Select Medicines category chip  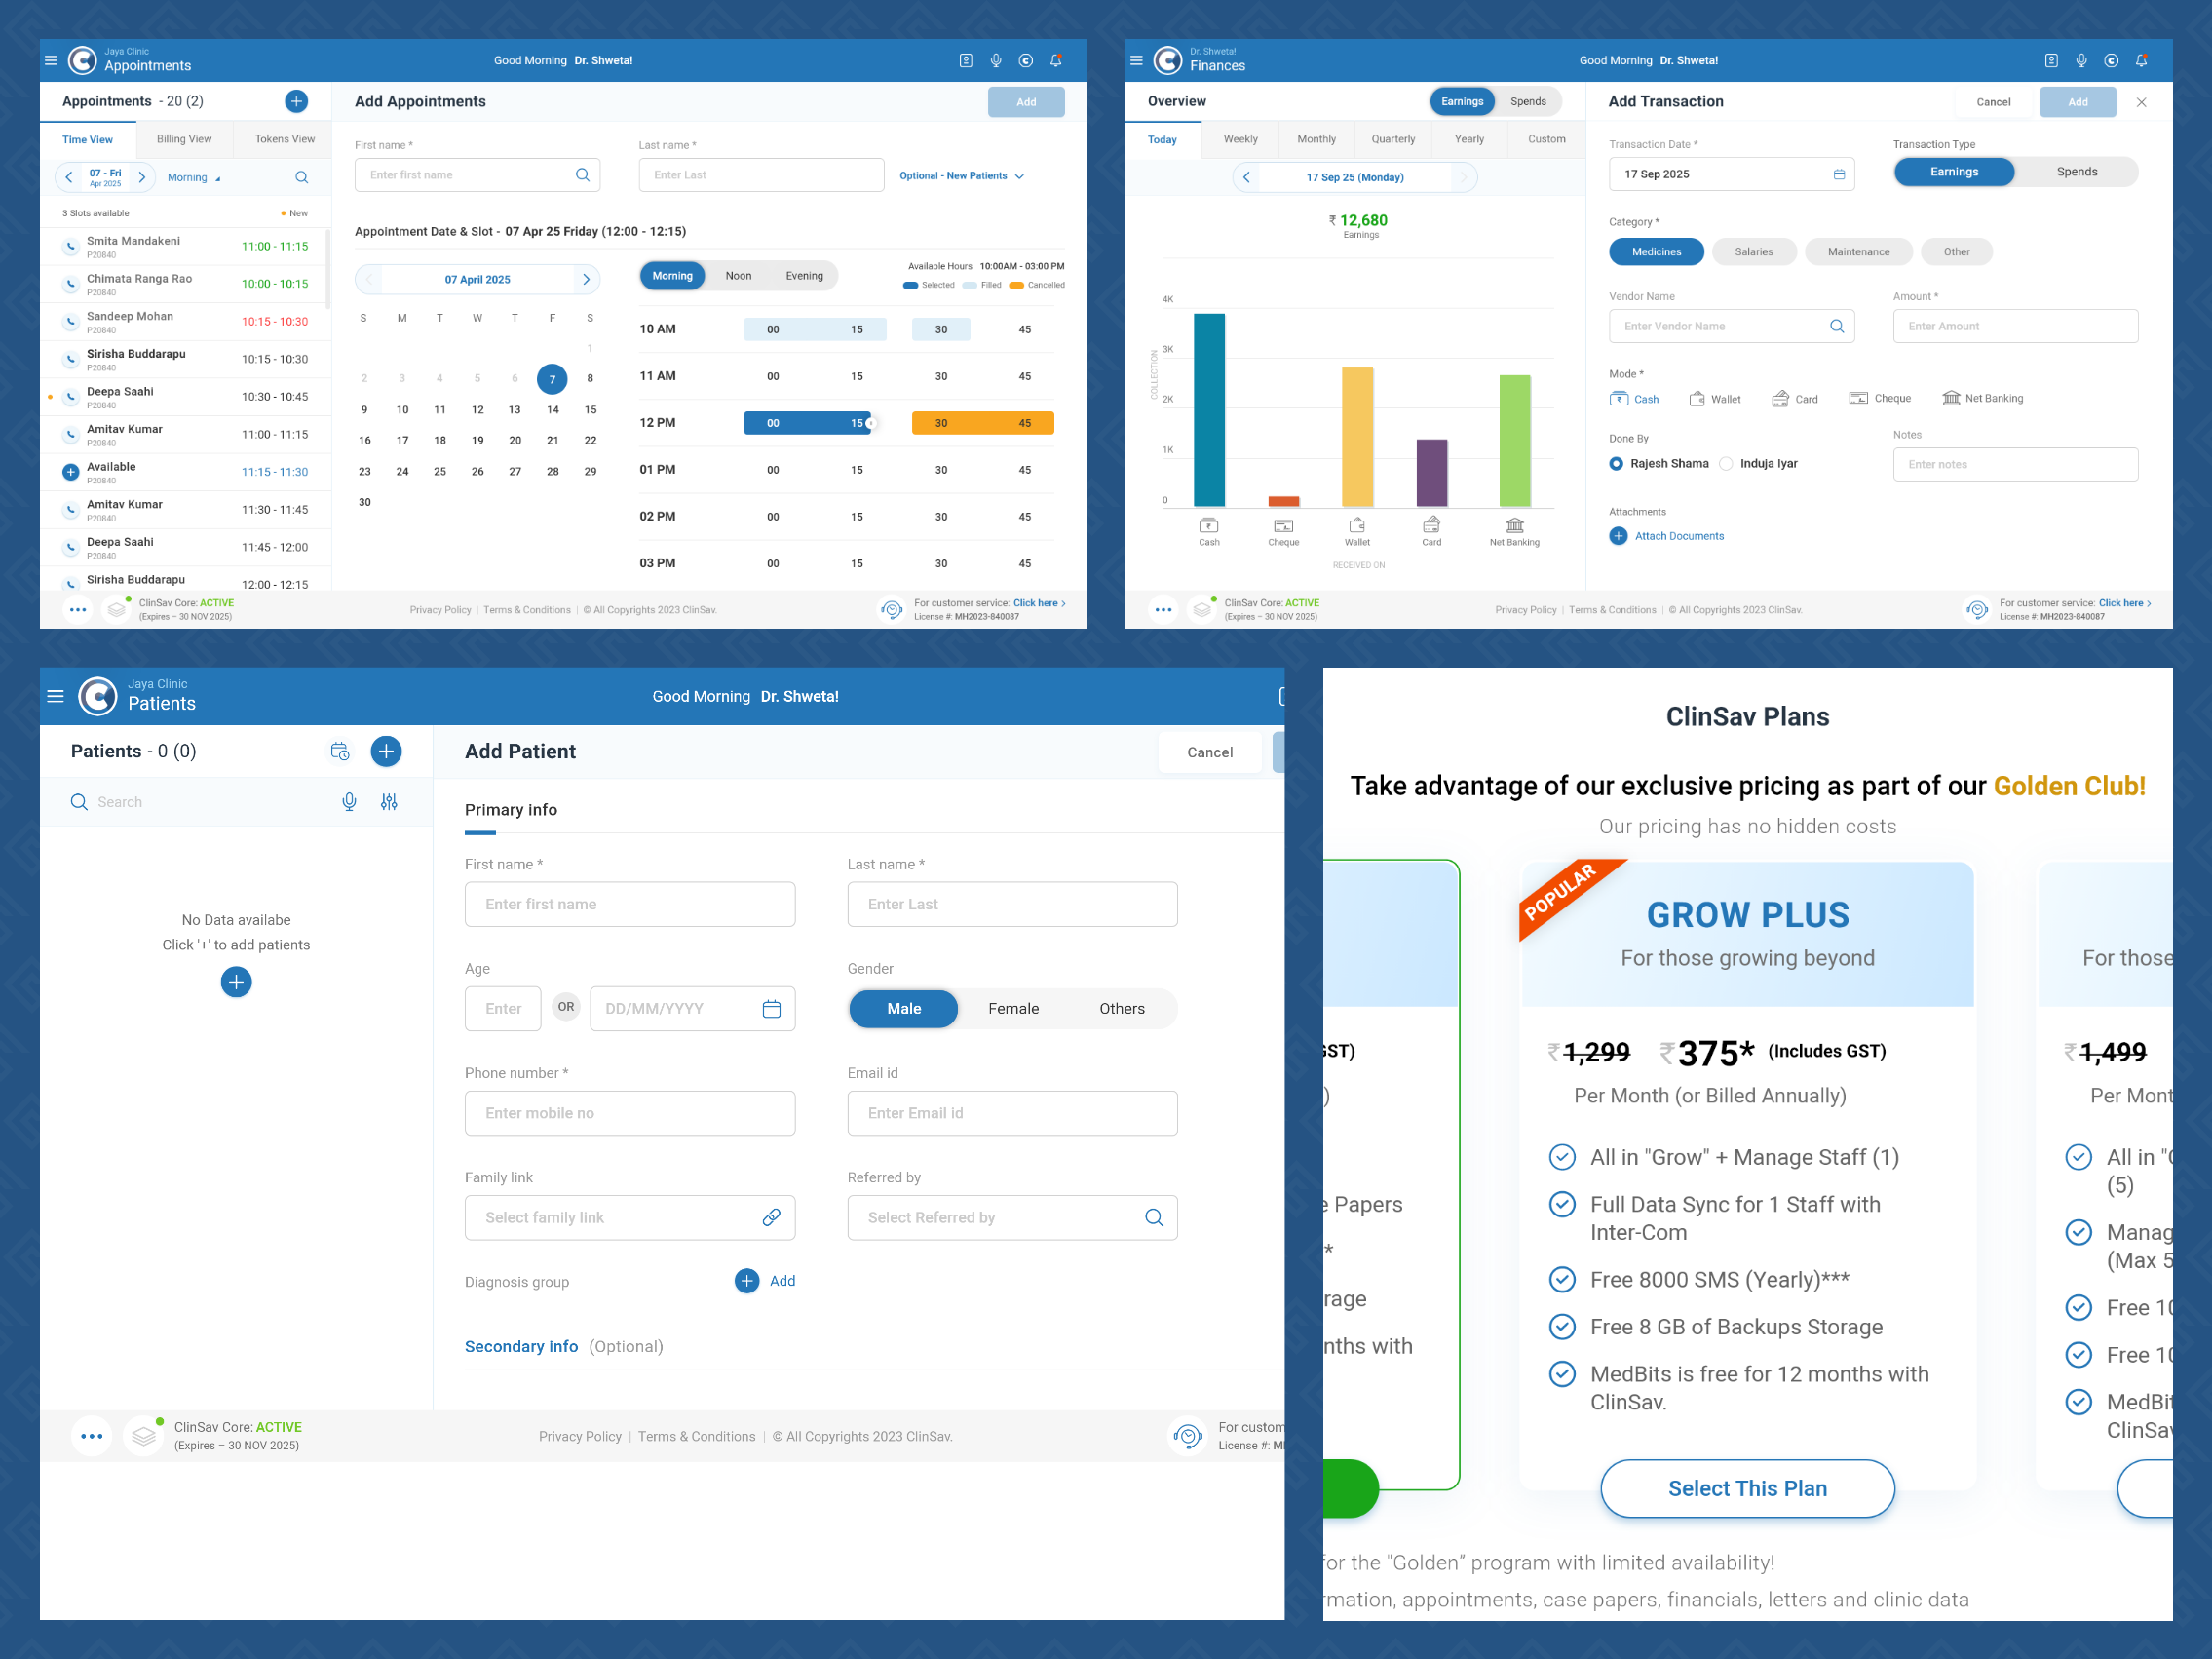pos(1656,252)
